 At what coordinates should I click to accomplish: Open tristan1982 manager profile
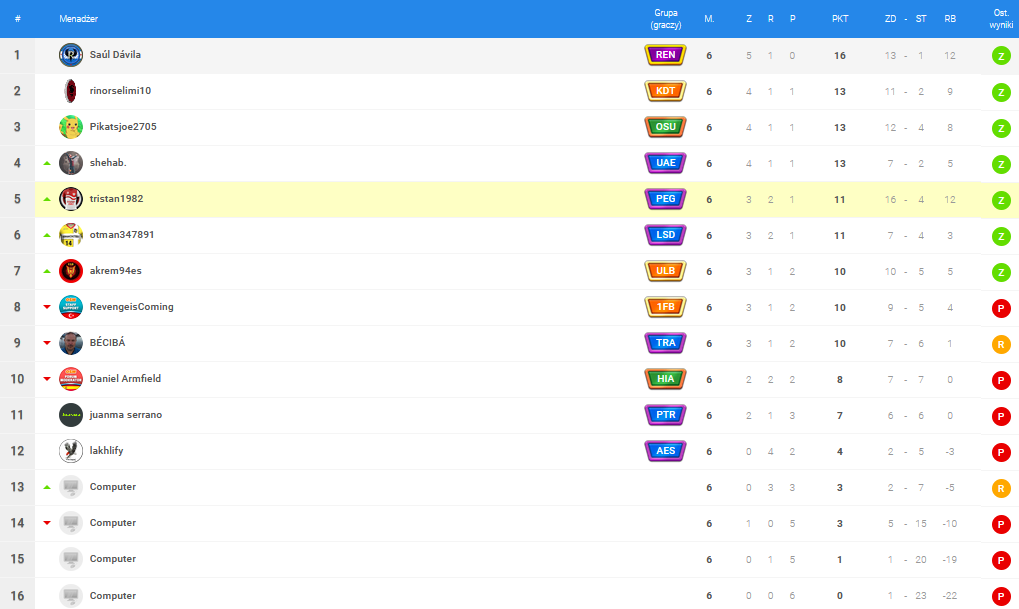116,199
